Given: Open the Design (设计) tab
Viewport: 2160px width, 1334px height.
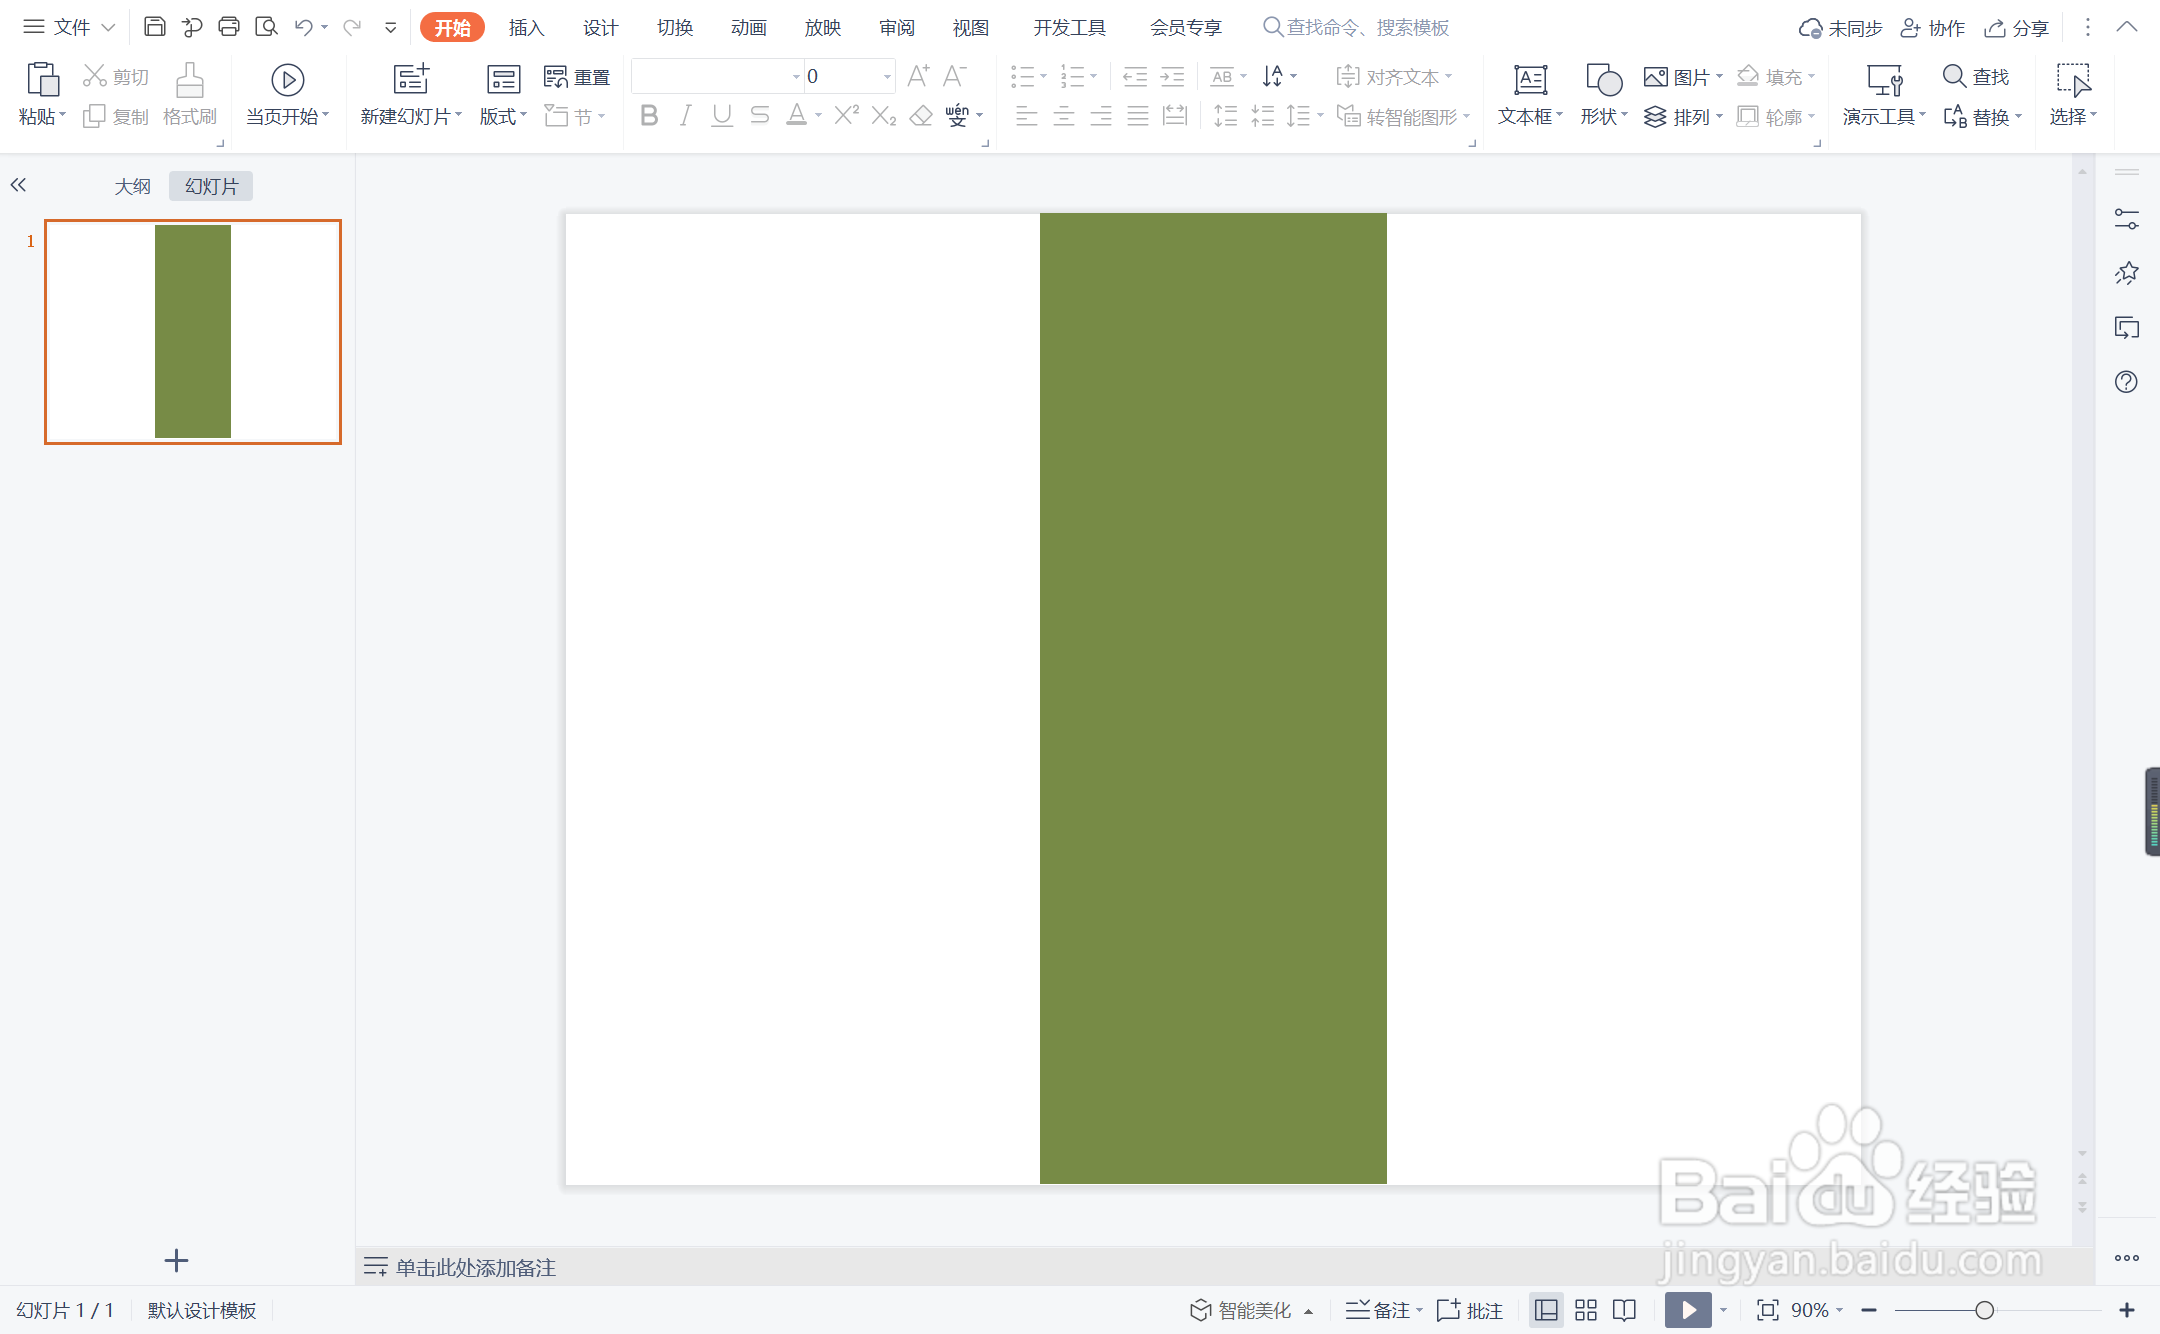Looking at the screenshot, I should (600, 28).
